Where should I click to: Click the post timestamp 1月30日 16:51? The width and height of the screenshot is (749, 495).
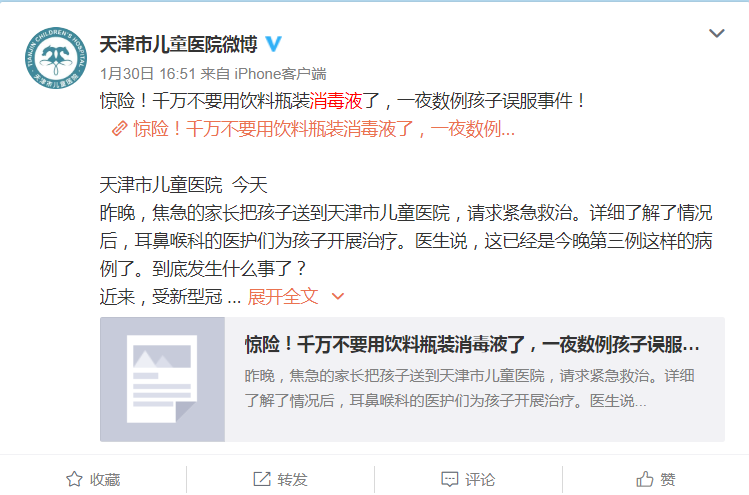click(148, 74)
